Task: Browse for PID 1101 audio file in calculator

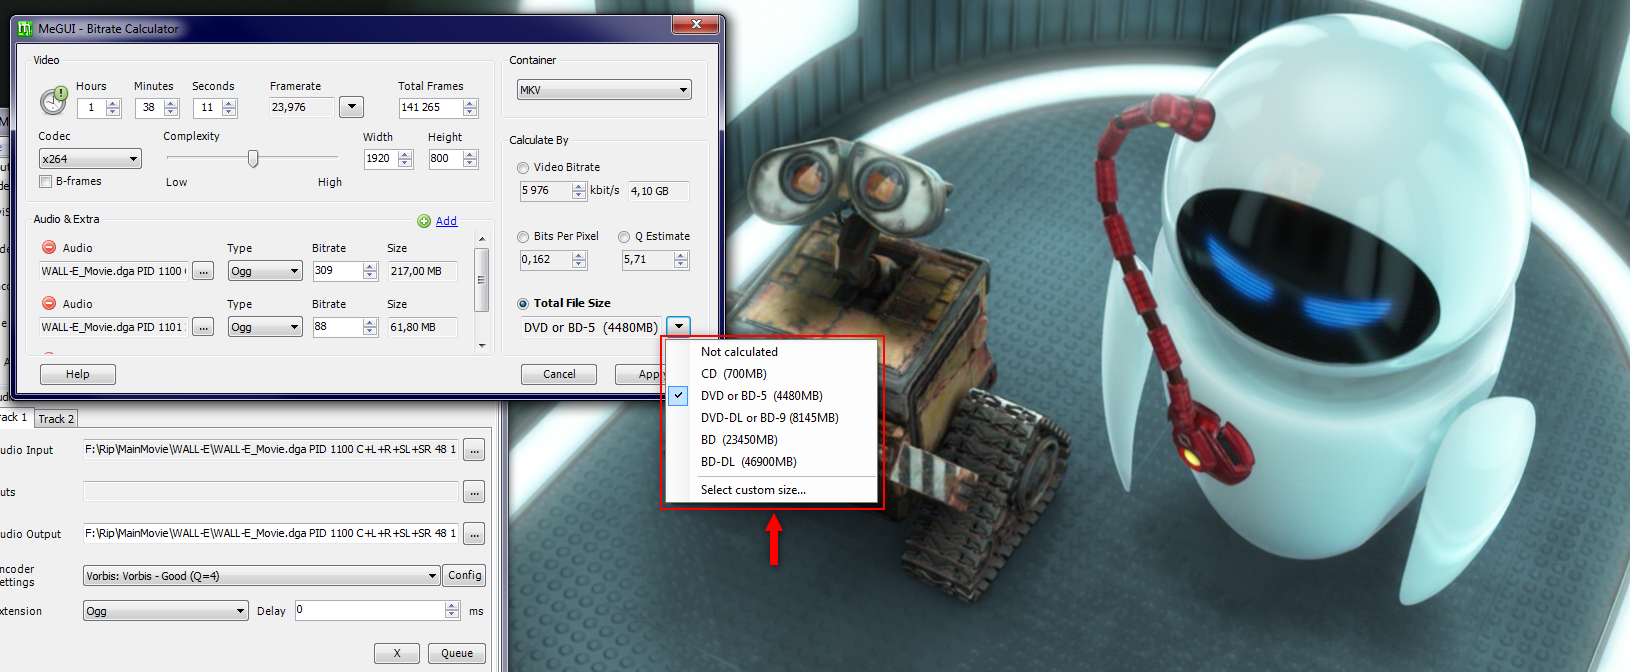Action: tap(203, 327)
